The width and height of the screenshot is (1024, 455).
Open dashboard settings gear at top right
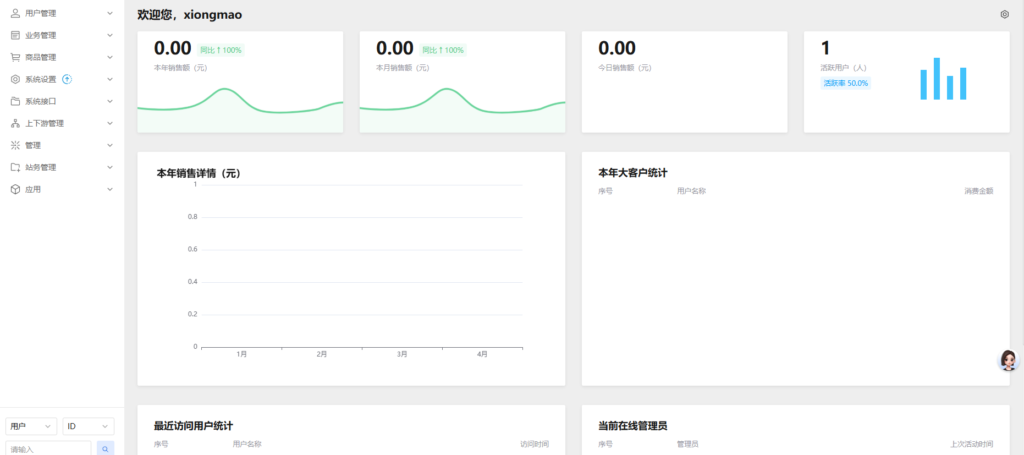click(1004, 14)
